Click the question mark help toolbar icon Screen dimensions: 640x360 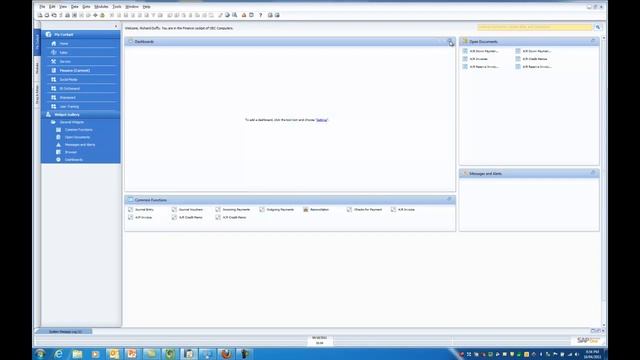[x=260, y=15]
